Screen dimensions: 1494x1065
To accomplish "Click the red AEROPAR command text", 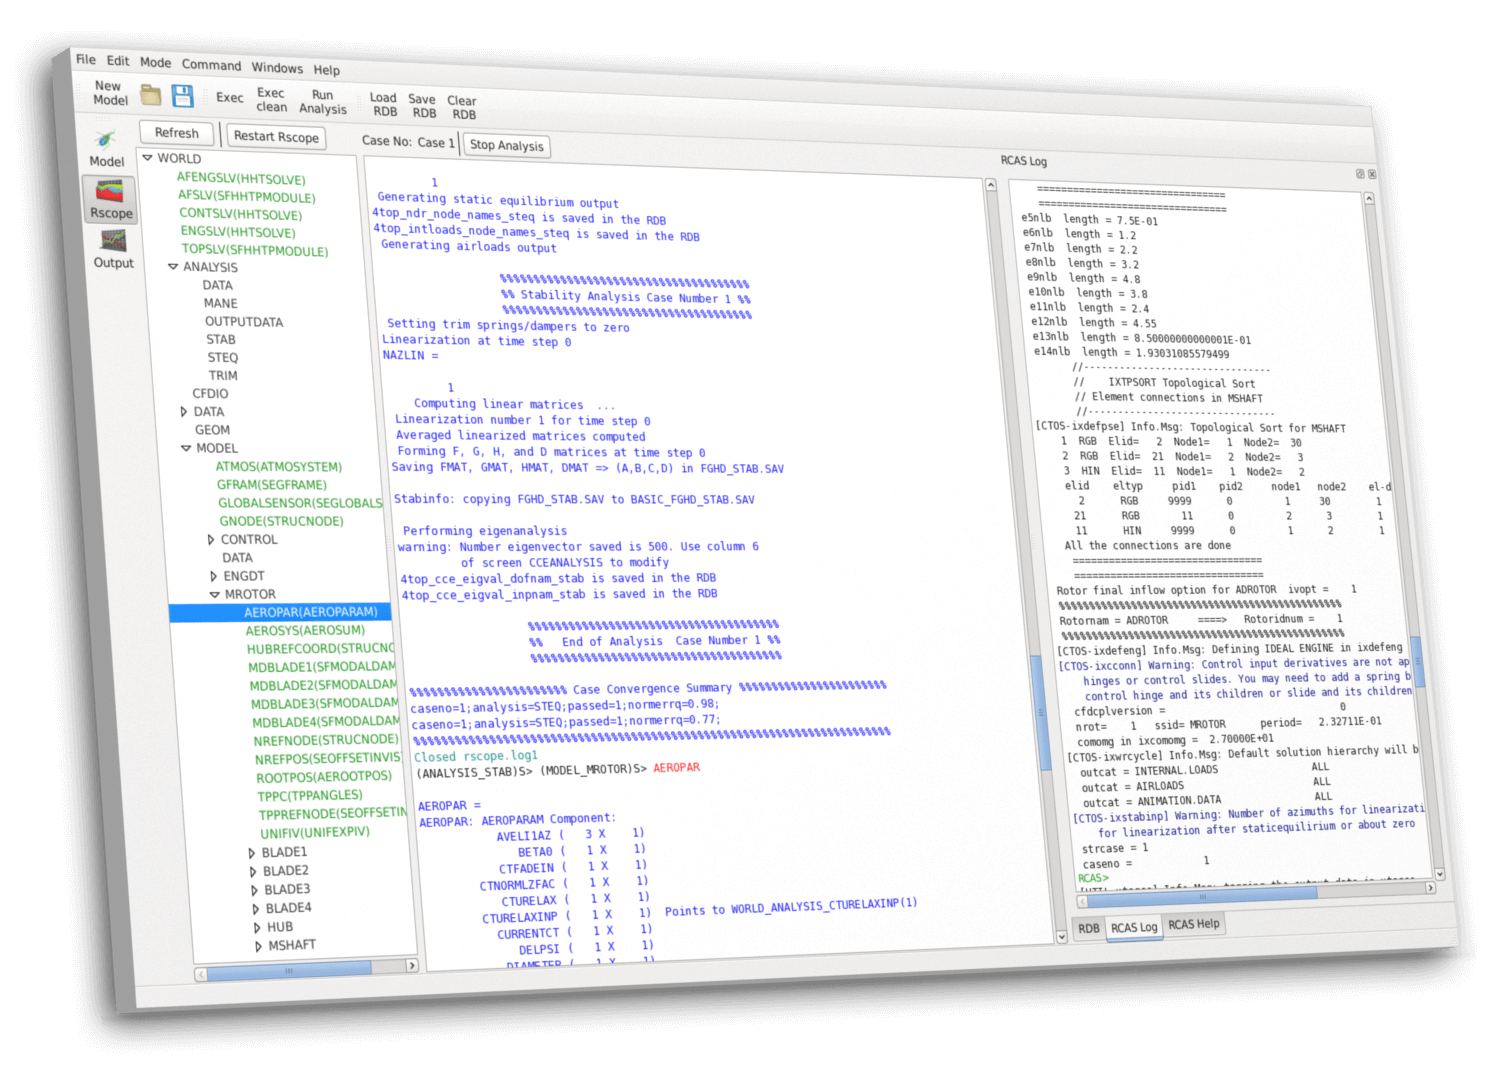I will coord(677,768).
